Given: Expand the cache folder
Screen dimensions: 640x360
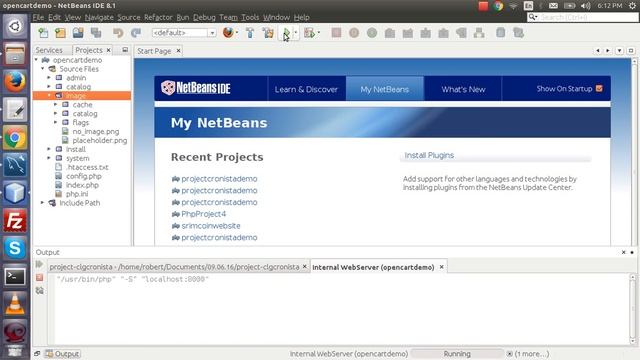Looking at the screenshot, I should pyautogui.click(x=56, y=104).
